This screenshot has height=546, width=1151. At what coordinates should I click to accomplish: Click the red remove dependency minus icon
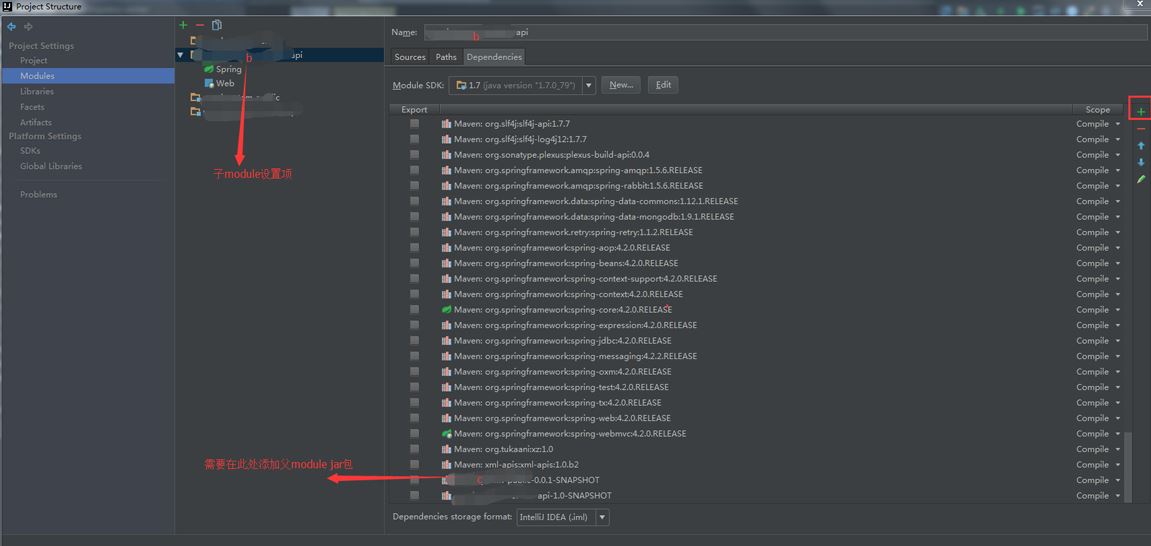(x=1141, y=129)
